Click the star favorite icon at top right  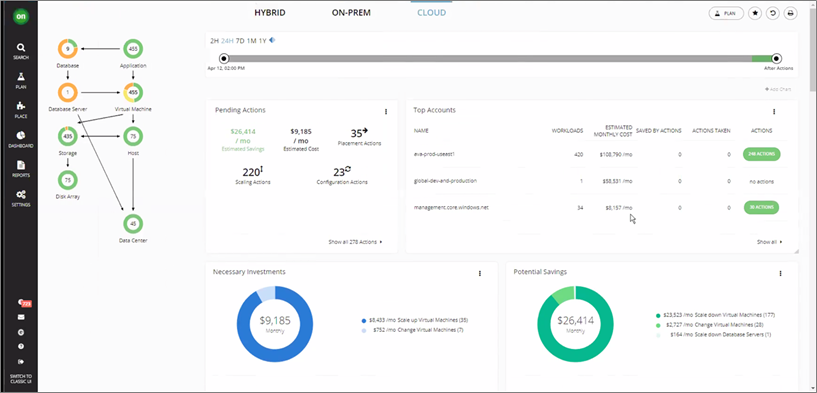coord(754,14)
